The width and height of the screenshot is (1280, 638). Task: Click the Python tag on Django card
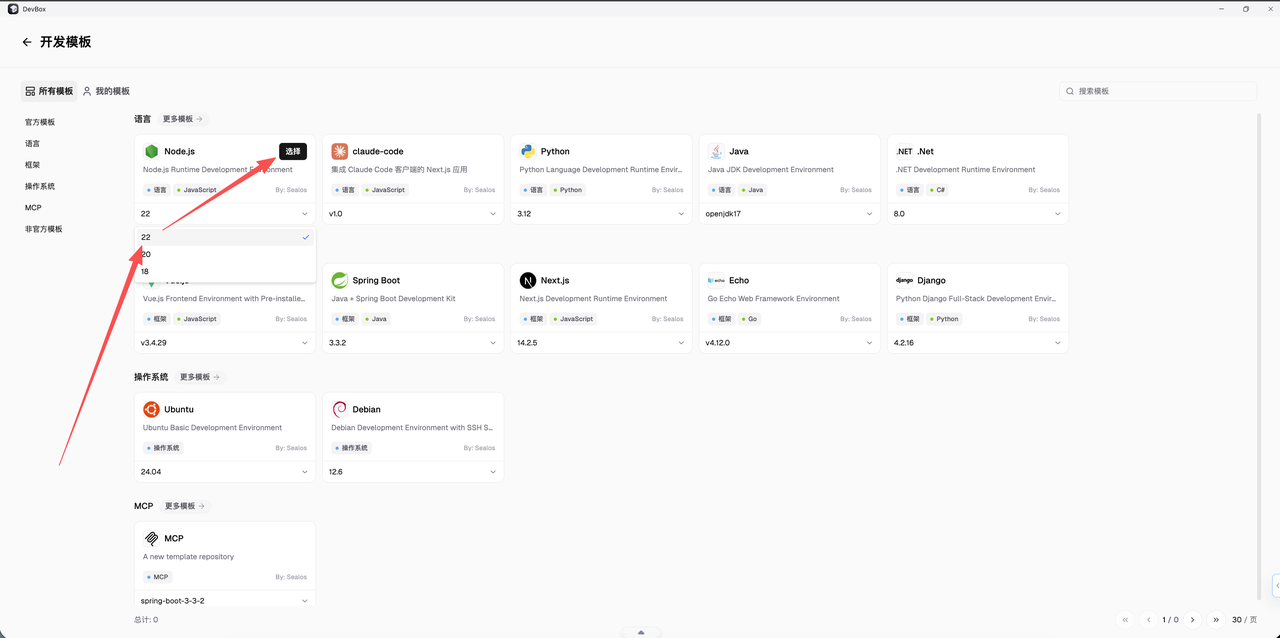pyautogui.click(x=944, y=319)
